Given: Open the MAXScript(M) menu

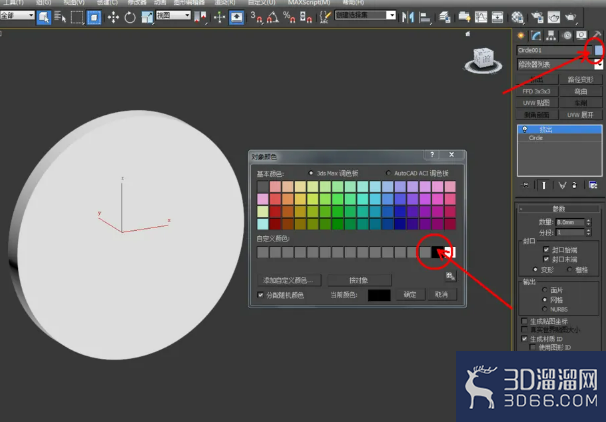Looking at the screenshot, I should pyautogui.click(x=309, y=3).
